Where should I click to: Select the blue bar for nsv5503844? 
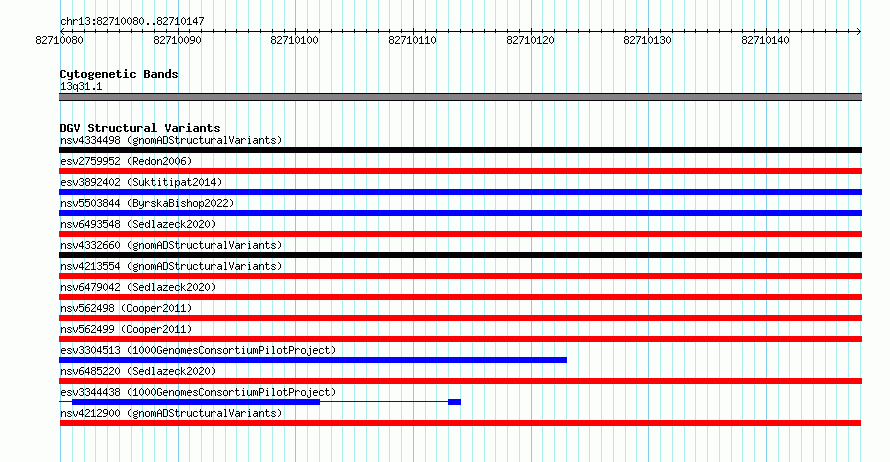[460, 213]
